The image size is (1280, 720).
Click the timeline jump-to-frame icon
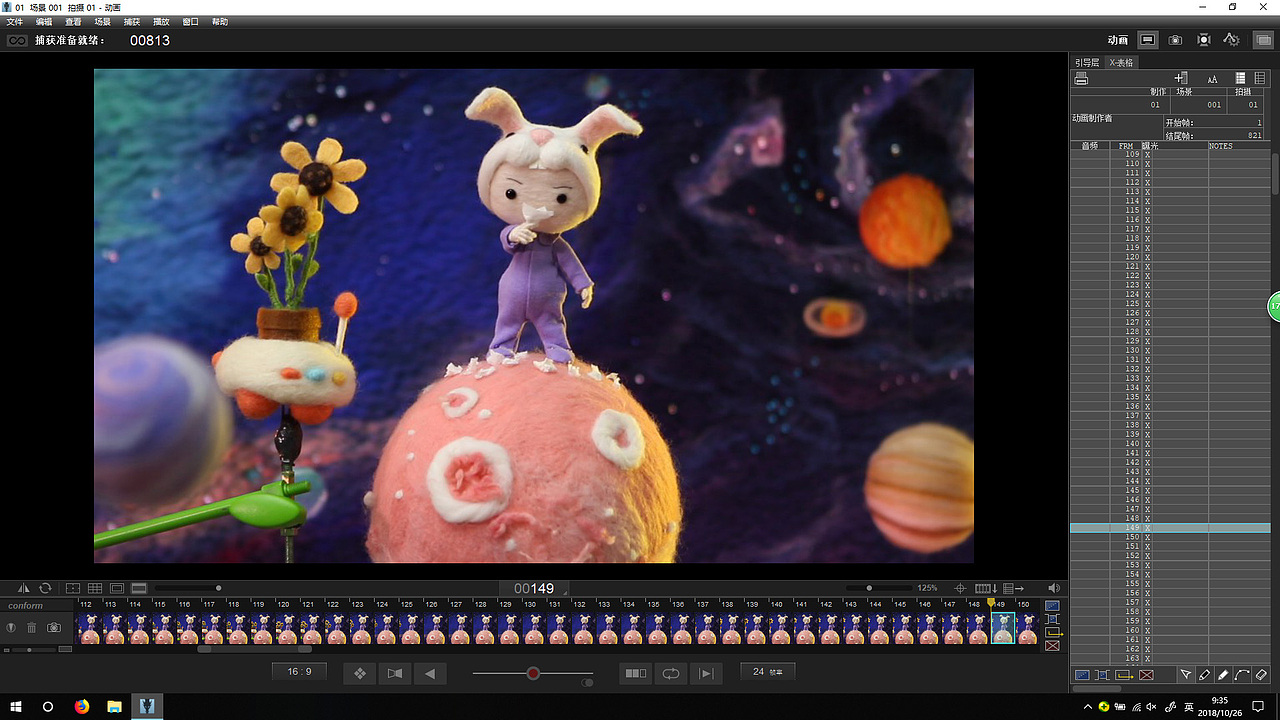click(x=986, y=588)
